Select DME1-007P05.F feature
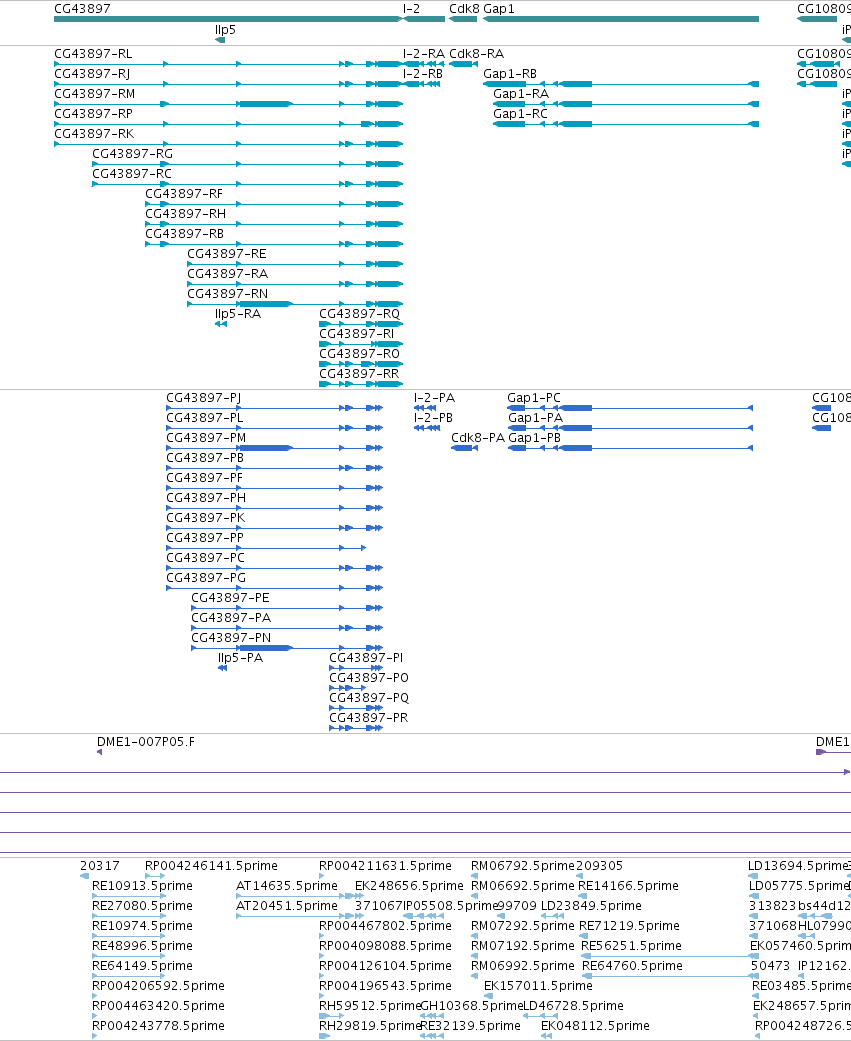 (100, 752)
